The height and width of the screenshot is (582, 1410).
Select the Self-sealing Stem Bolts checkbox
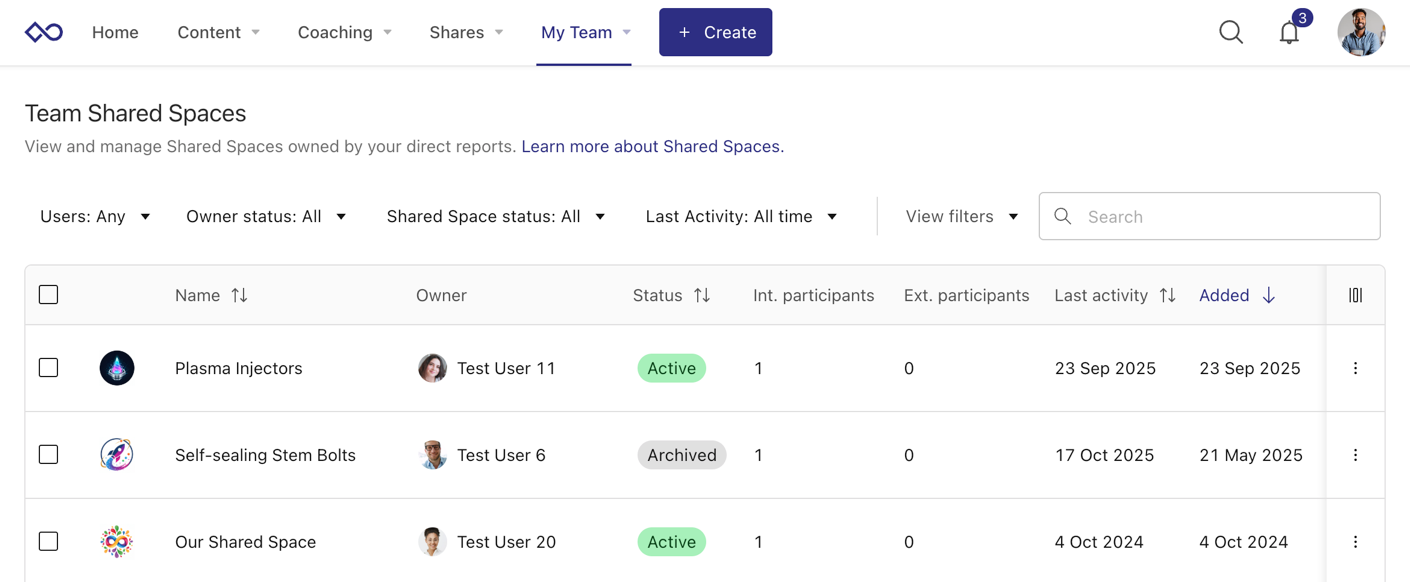point(48,454)
